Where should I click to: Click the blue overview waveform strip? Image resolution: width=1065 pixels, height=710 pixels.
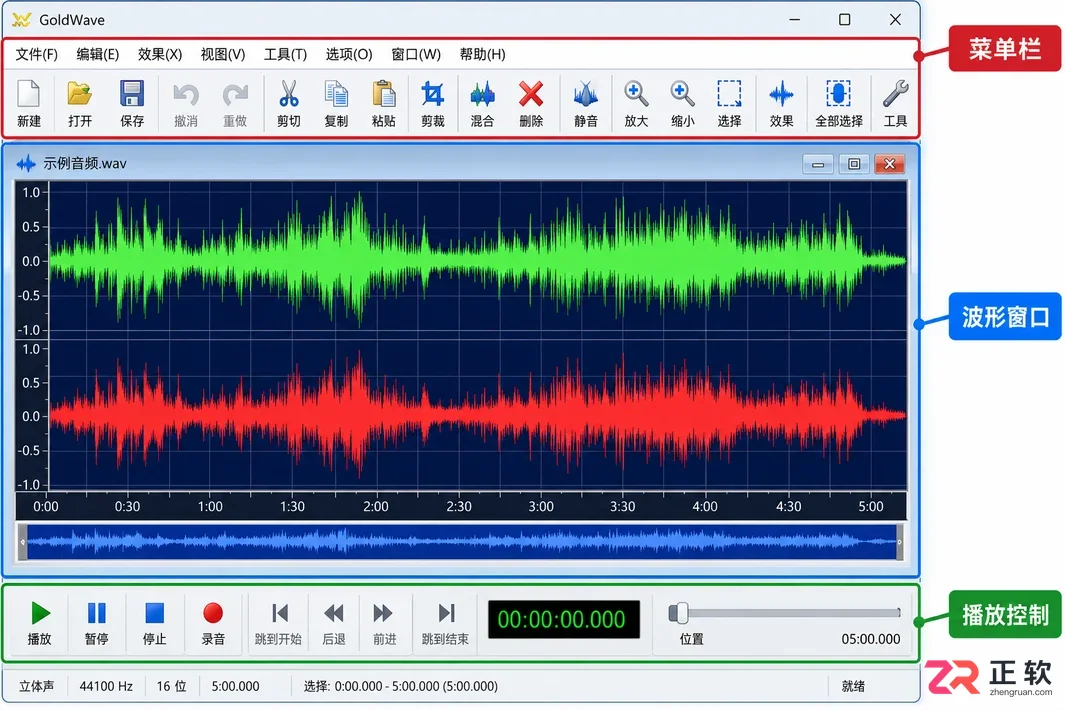tap(461, 542)
